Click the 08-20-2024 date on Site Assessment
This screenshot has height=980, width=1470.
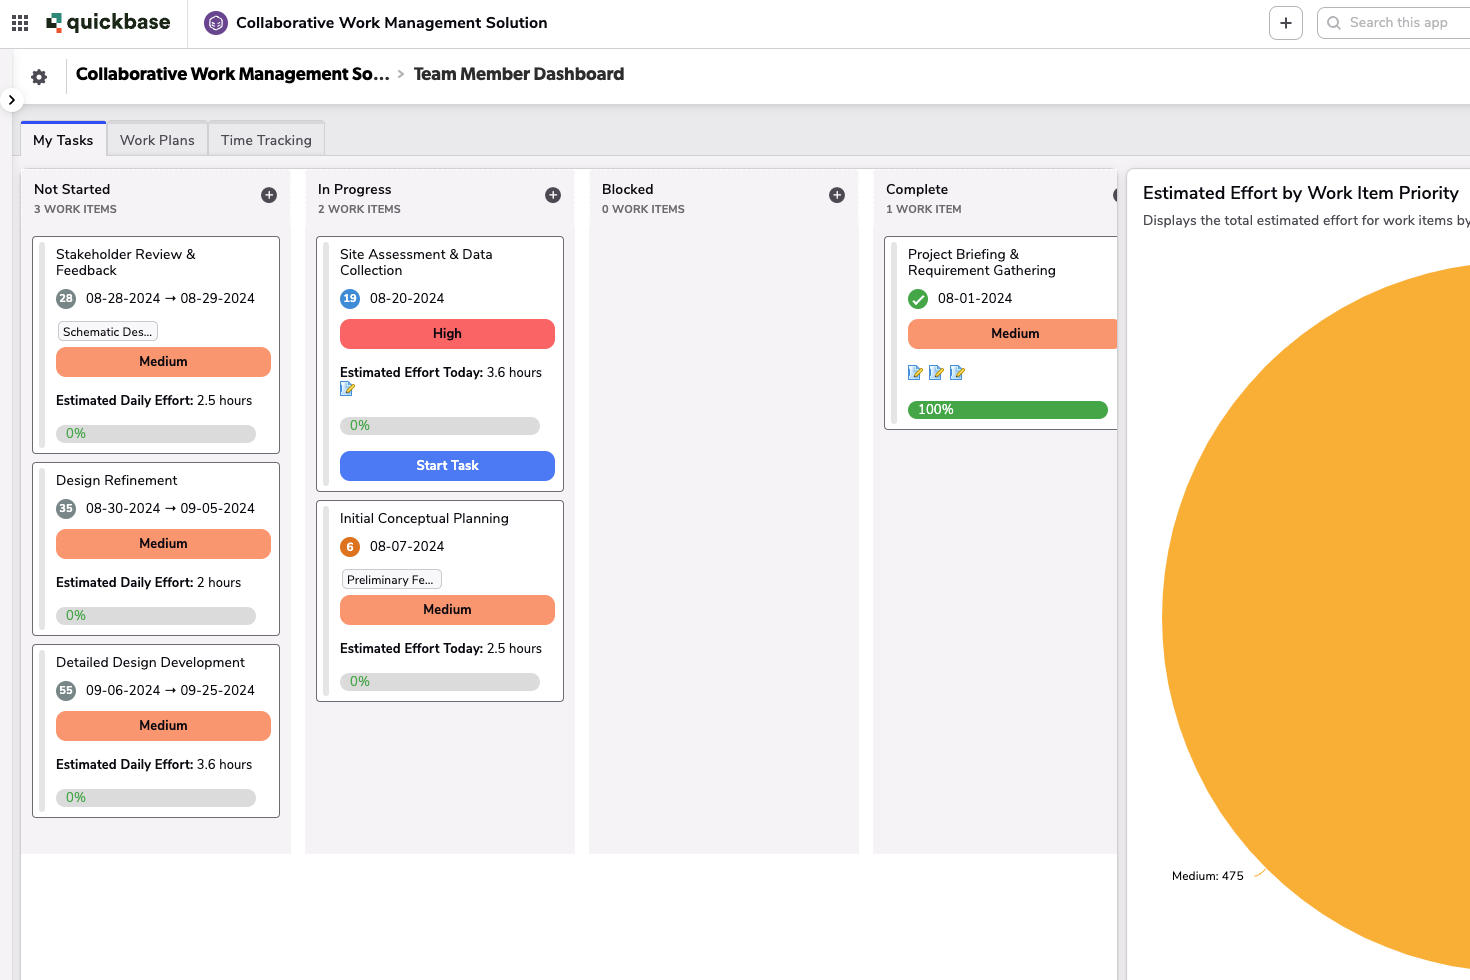(407, 298)
